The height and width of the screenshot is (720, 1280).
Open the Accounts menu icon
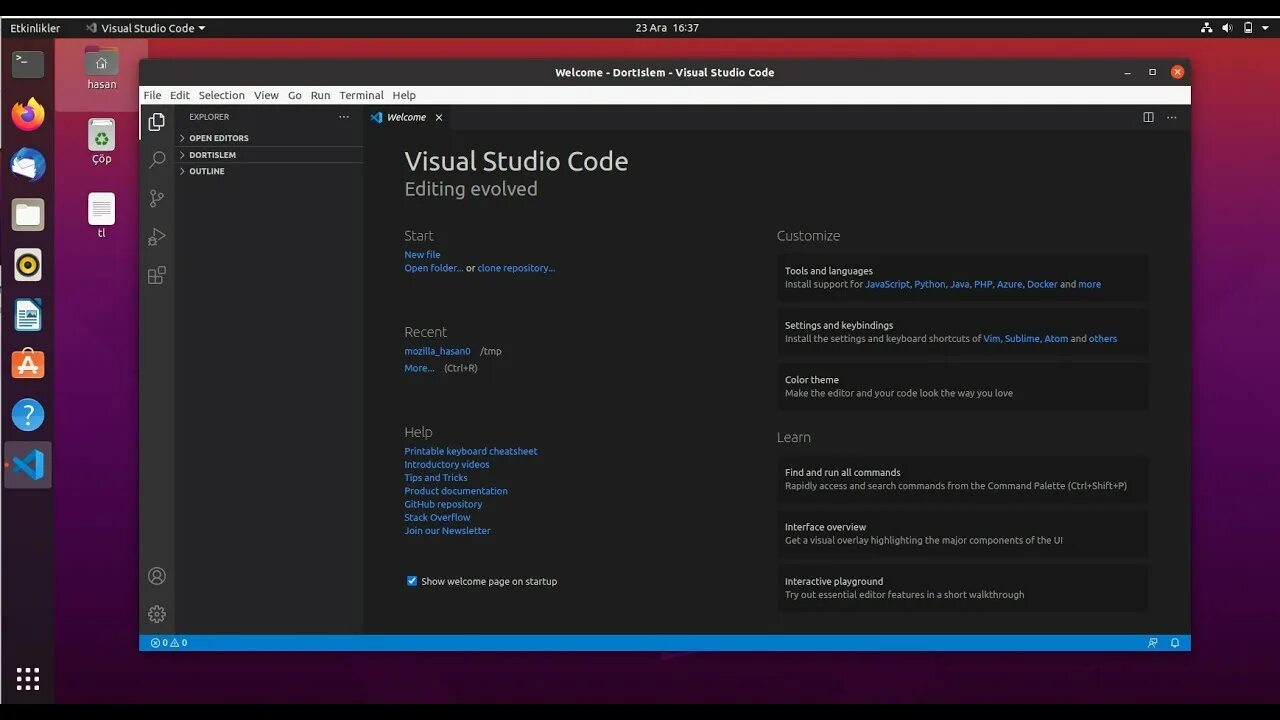coord(157,576)
